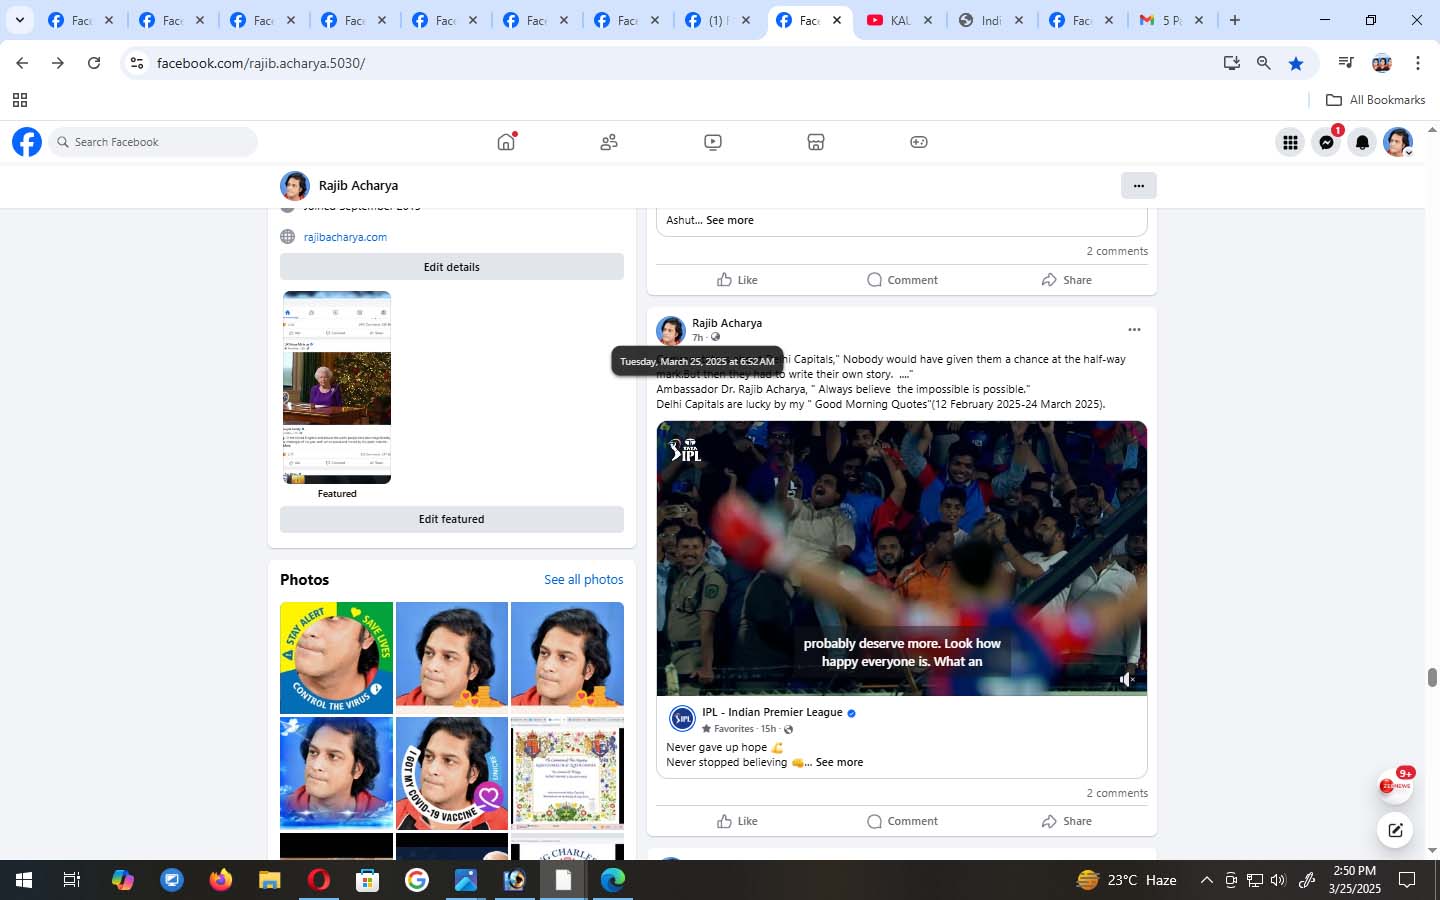Open options menu on Rajib Acharya's 7h post
1440x900 pixels.
1134,329
